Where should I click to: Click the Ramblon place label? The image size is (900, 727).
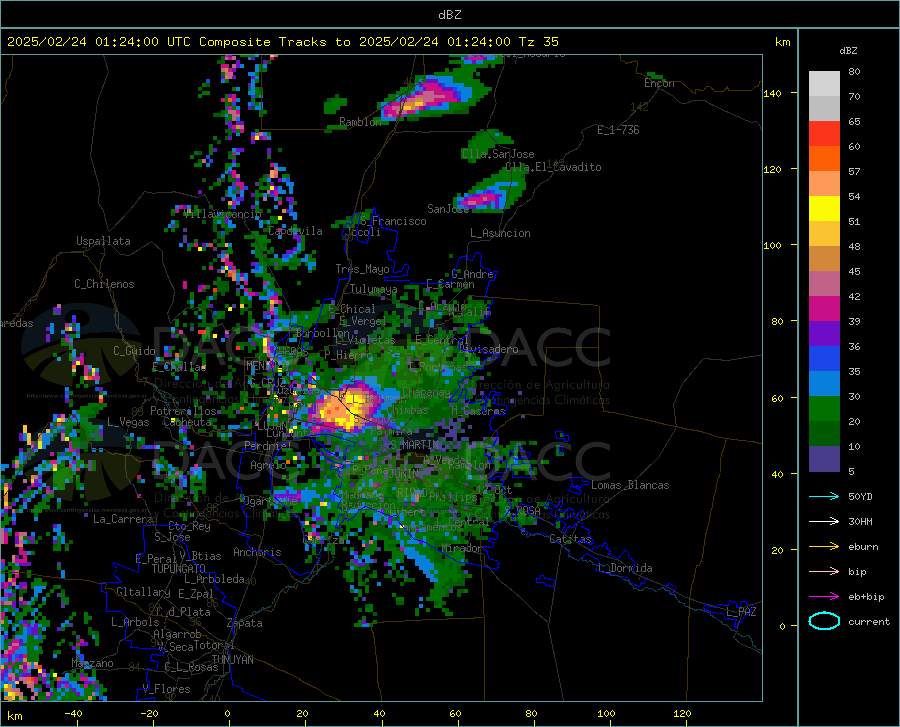click(x=360, y=122)
